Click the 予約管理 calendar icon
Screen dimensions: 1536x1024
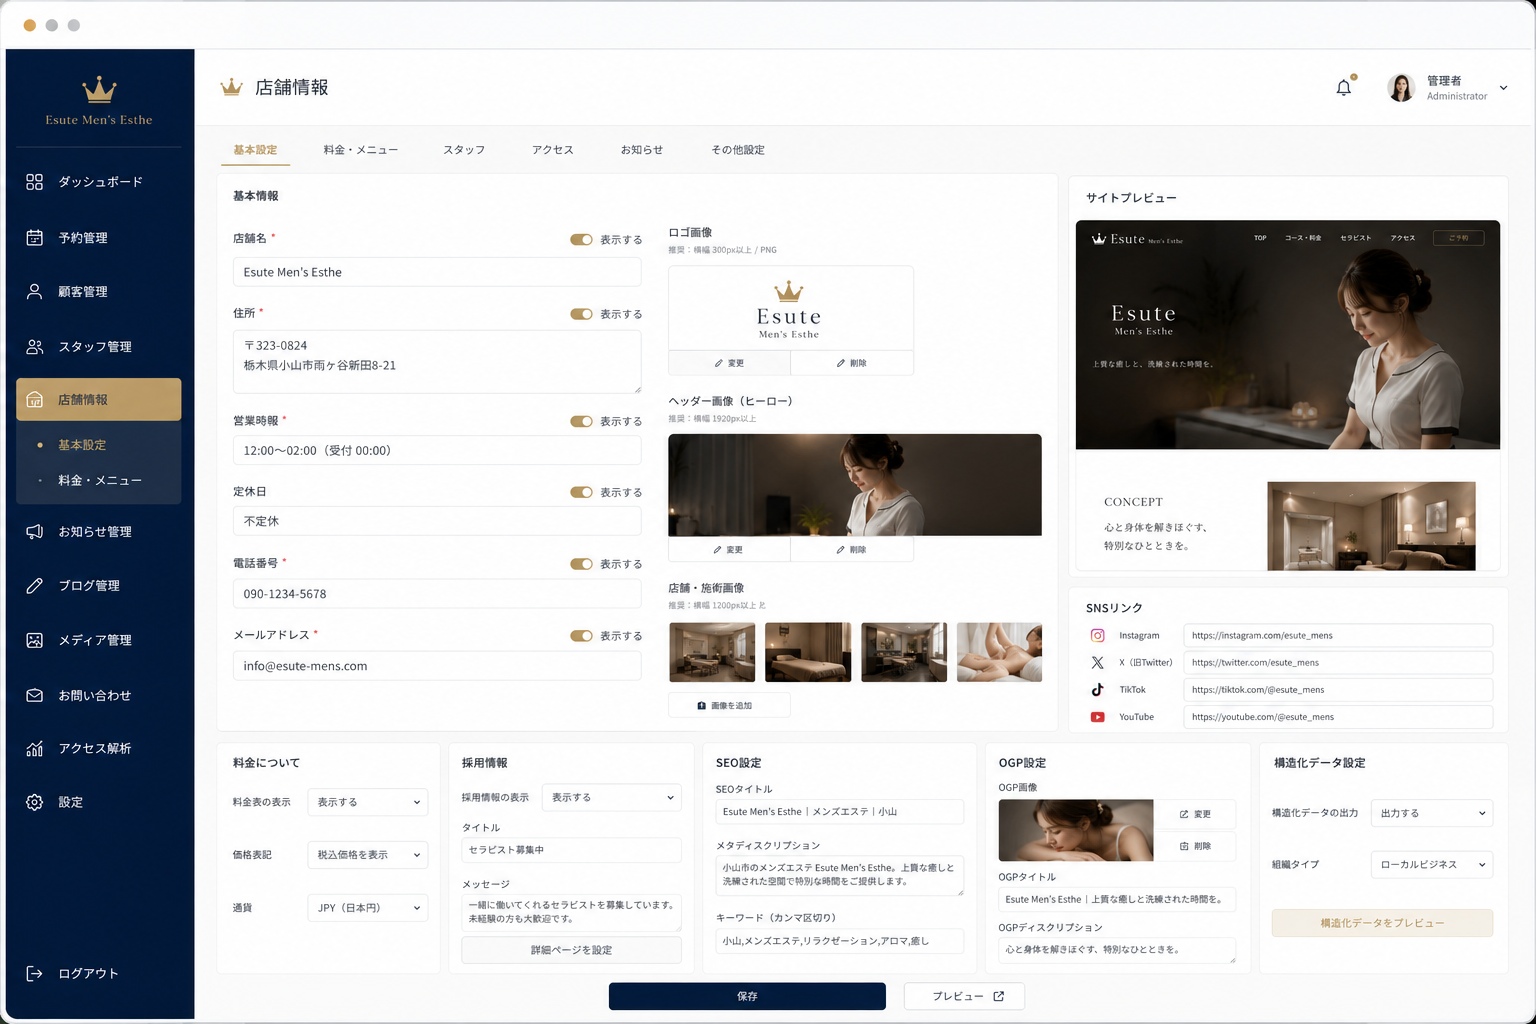34,238
